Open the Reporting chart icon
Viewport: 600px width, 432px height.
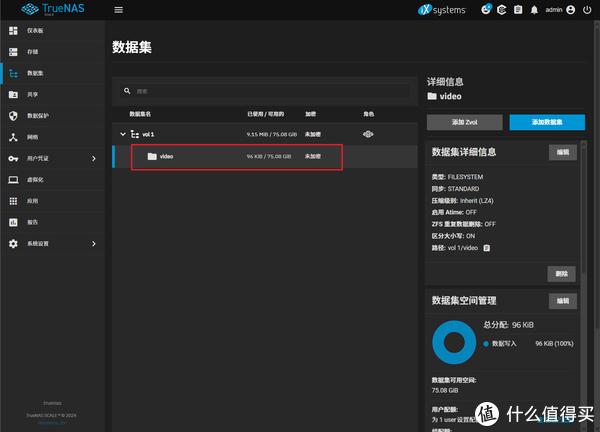[x=13, y=222]
